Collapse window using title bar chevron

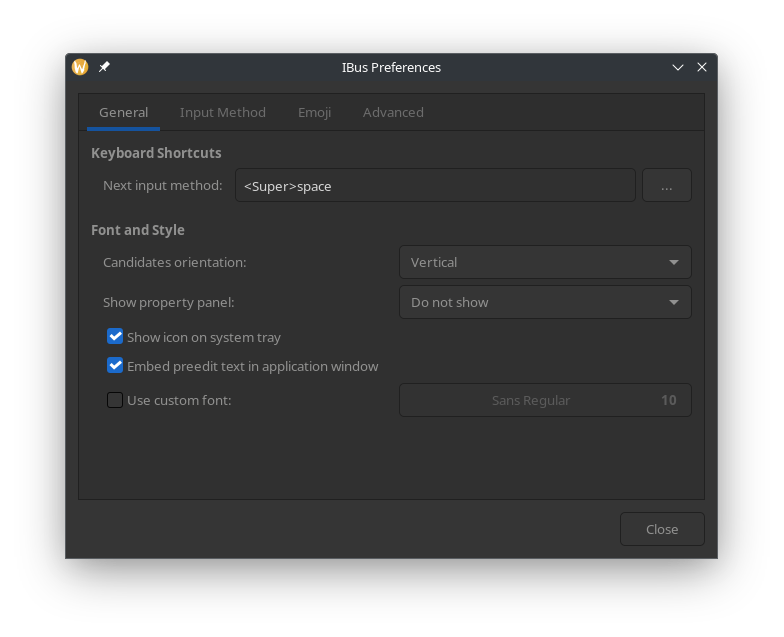678,68
